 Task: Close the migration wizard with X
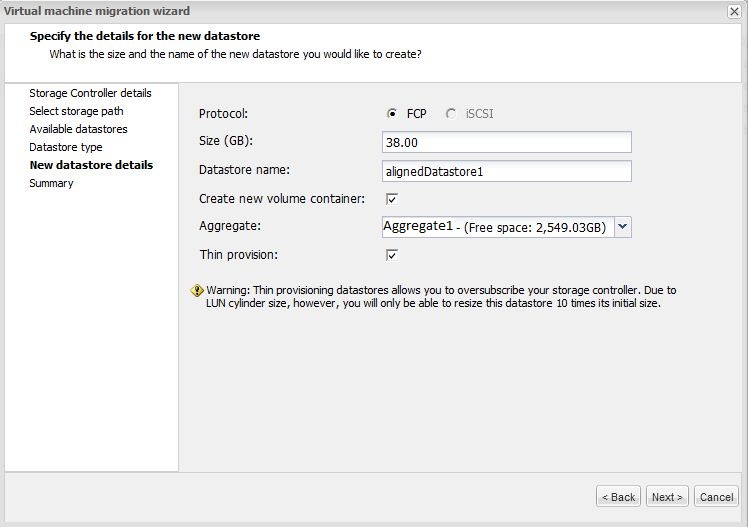[x=734, y=11]
